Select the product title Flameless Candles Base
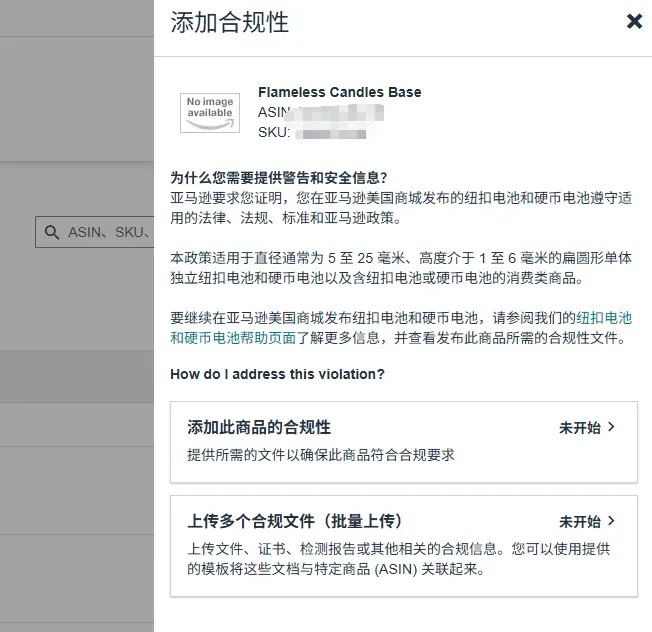This screenshot has height=632, width=652. (340, 92)
